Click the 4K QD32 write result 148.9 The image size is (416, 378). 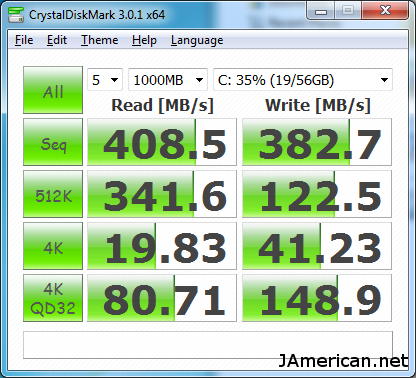pyautogui.click(x=317, y=298)
